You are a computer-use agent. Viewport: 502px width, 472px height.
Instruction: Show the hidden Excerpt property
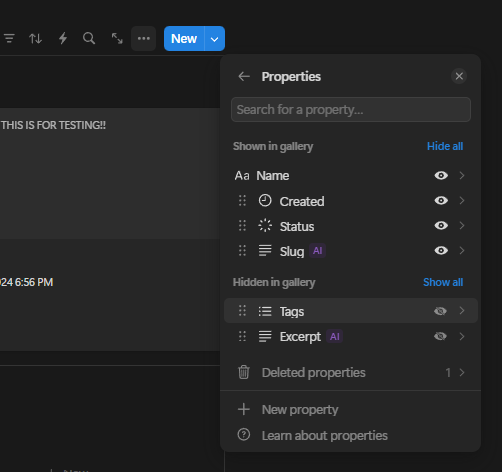click(440, 336)
